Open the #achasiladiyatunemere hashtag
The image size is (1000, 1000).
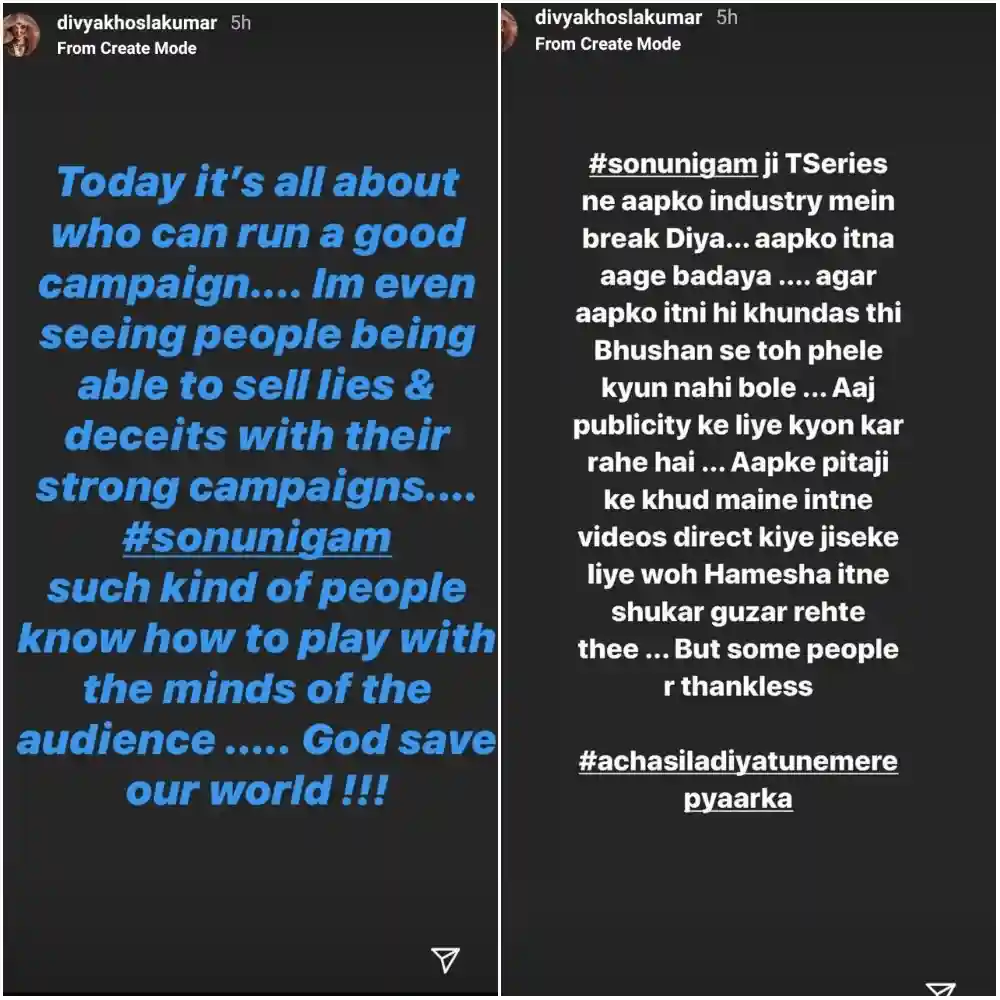click(738, 762)
